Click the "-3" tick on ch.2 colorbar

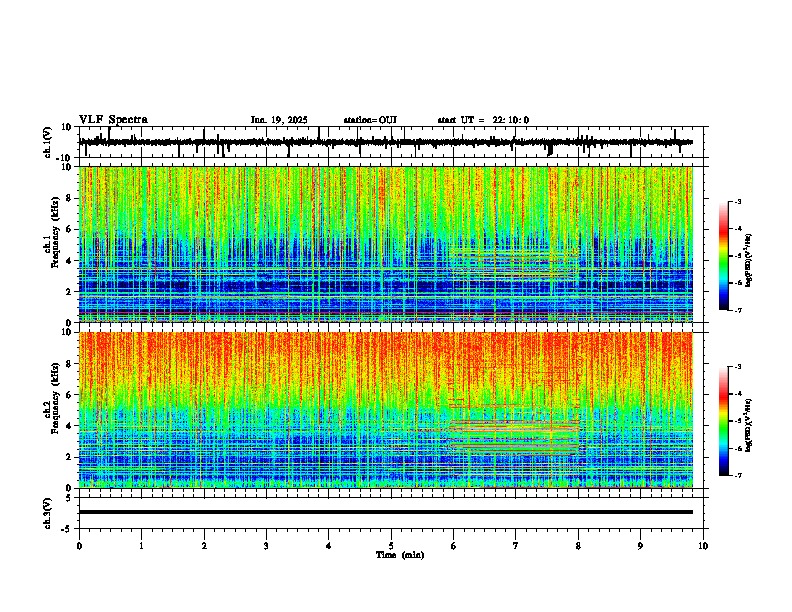click(737, 367)
